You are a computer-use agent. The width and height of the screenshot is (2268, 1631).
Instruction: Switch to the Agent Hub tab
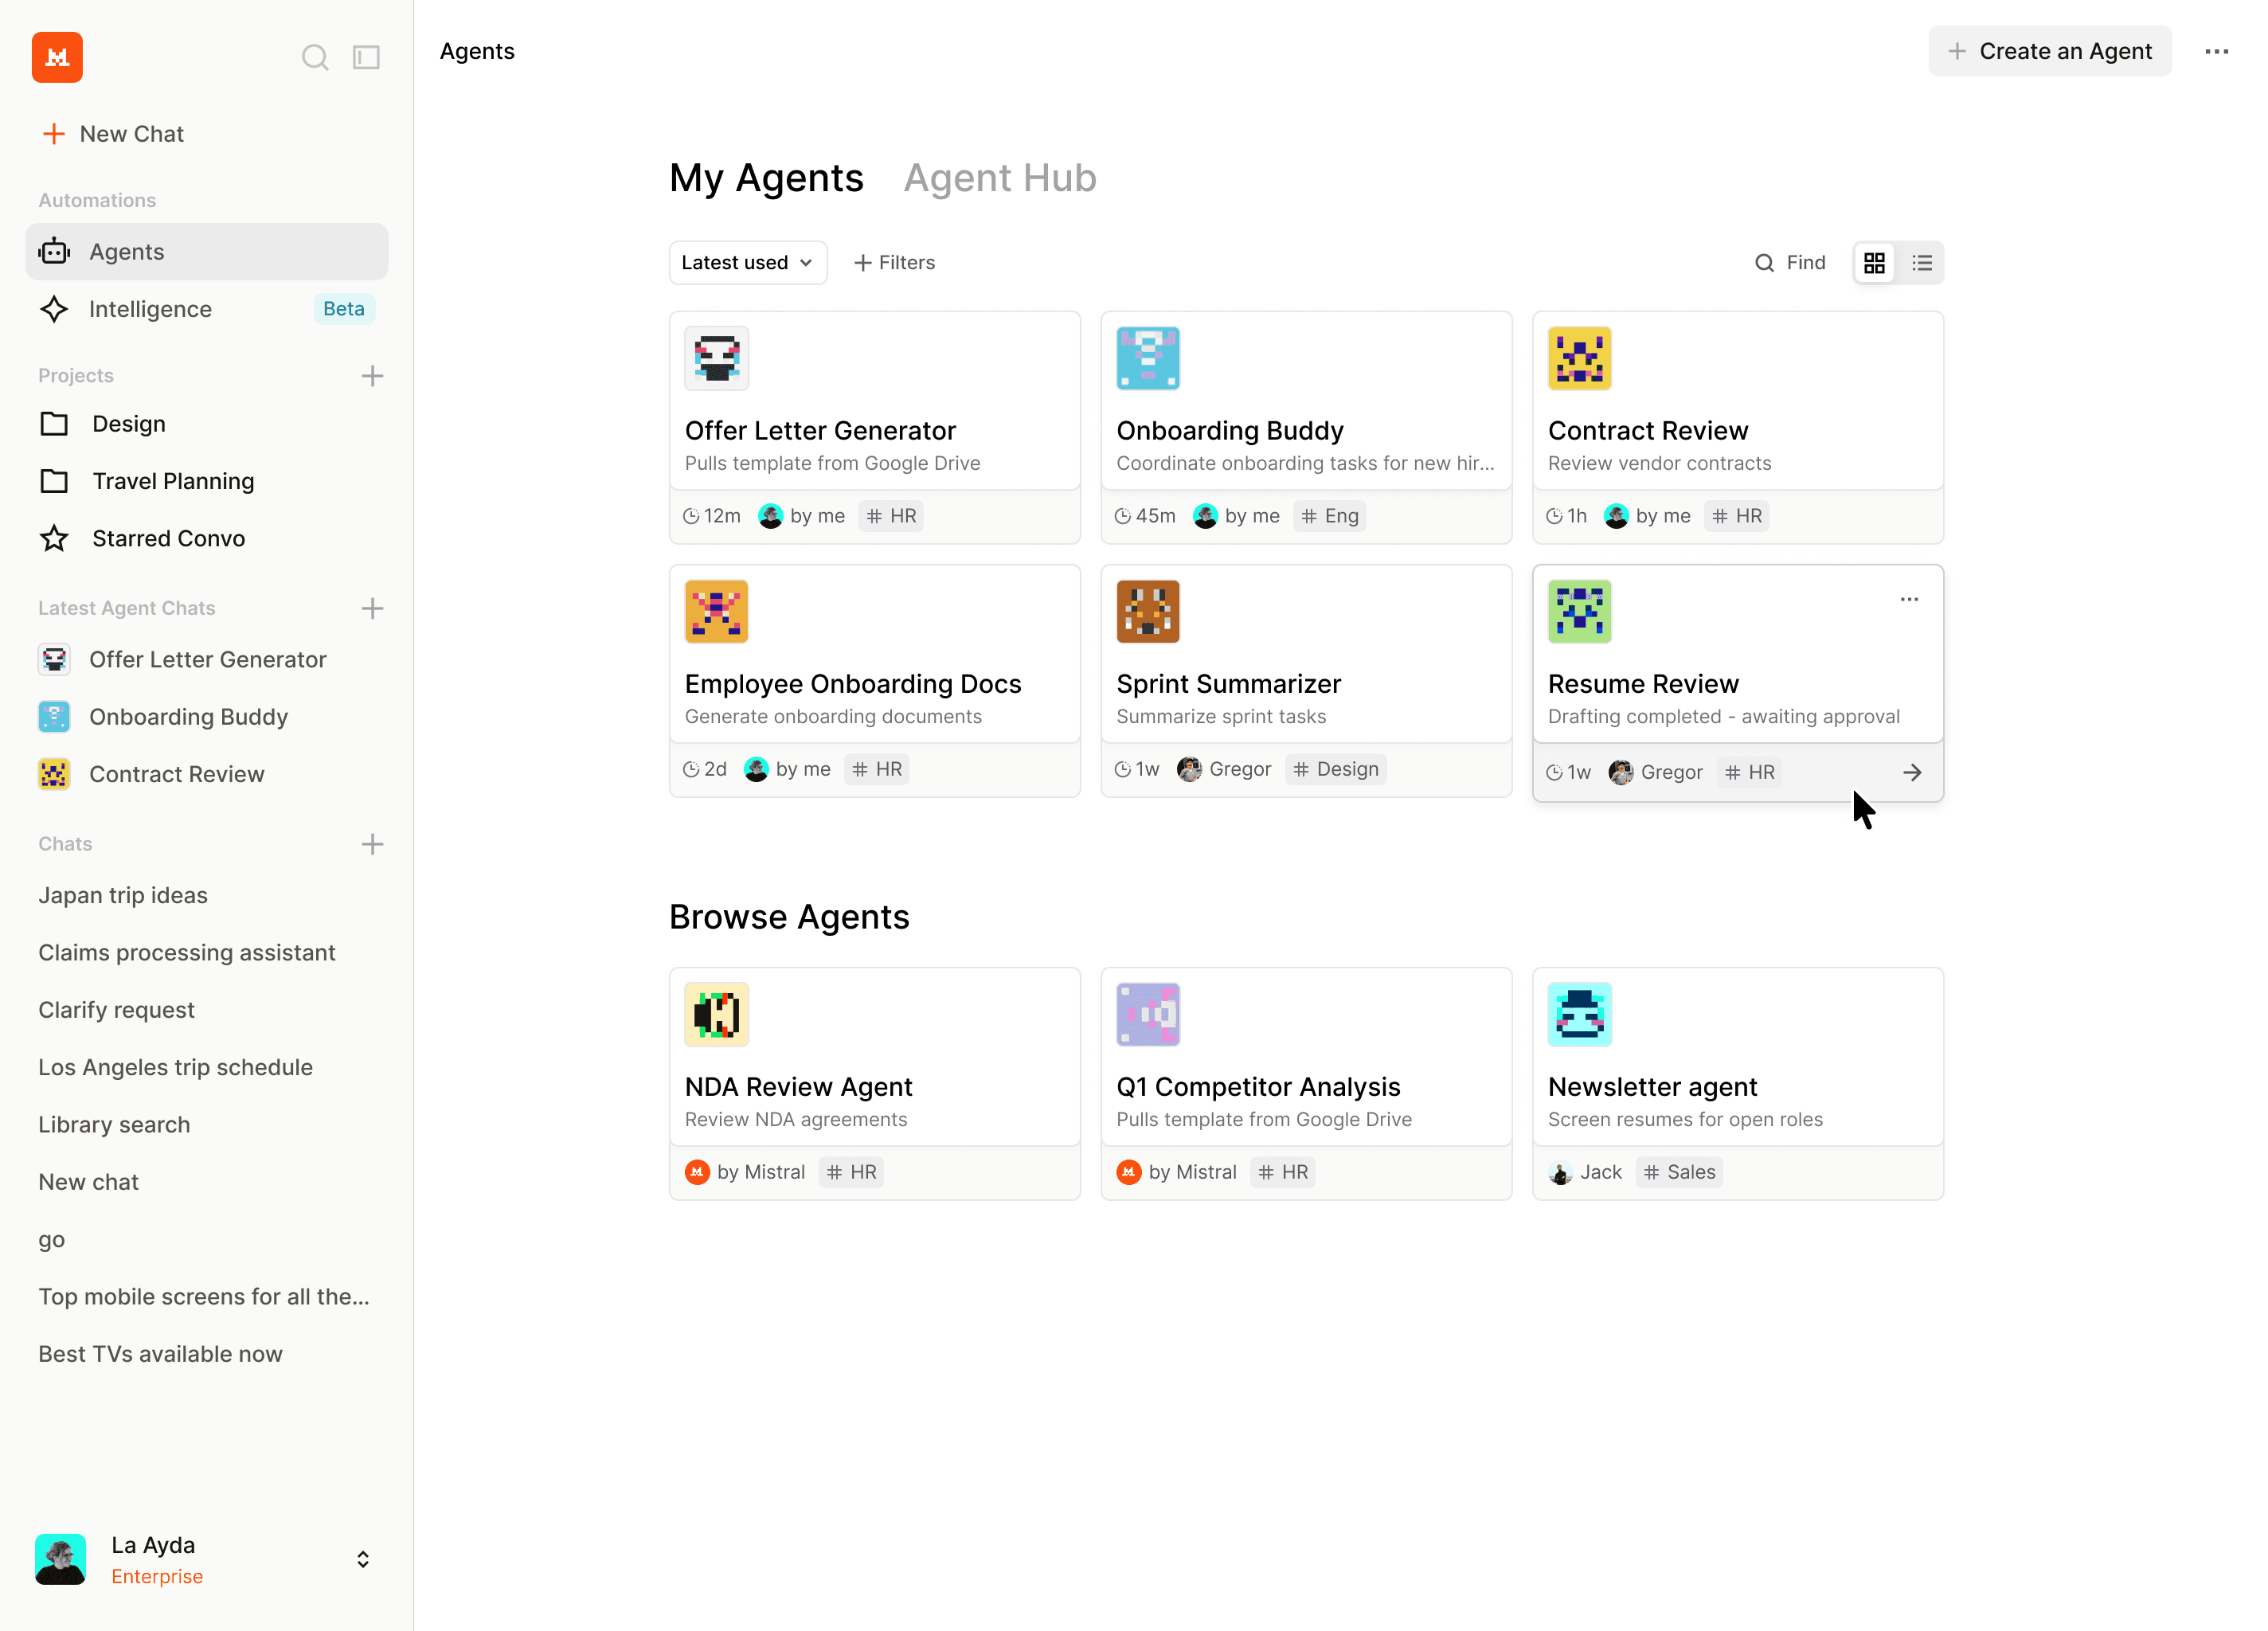pyautogui.click(x=999, y=178)
